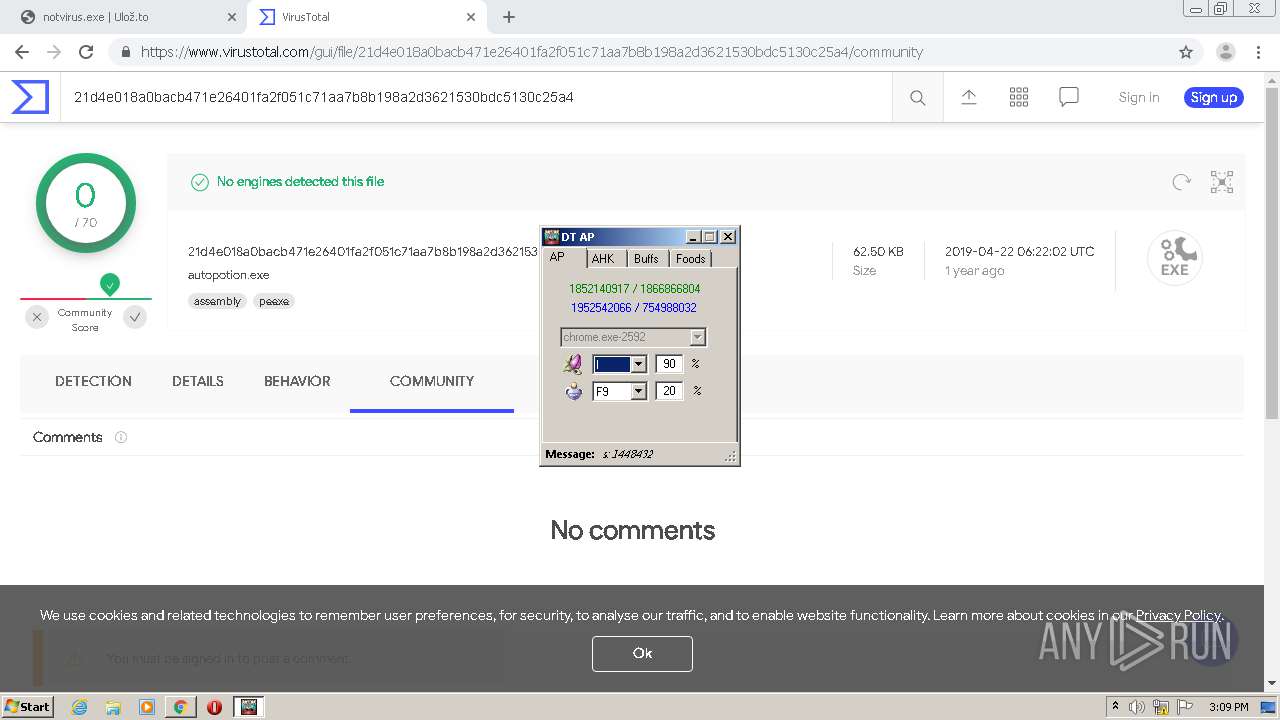
Task: Open Windows Explorer folder in taskbar
Action: [x=113, y=707]
